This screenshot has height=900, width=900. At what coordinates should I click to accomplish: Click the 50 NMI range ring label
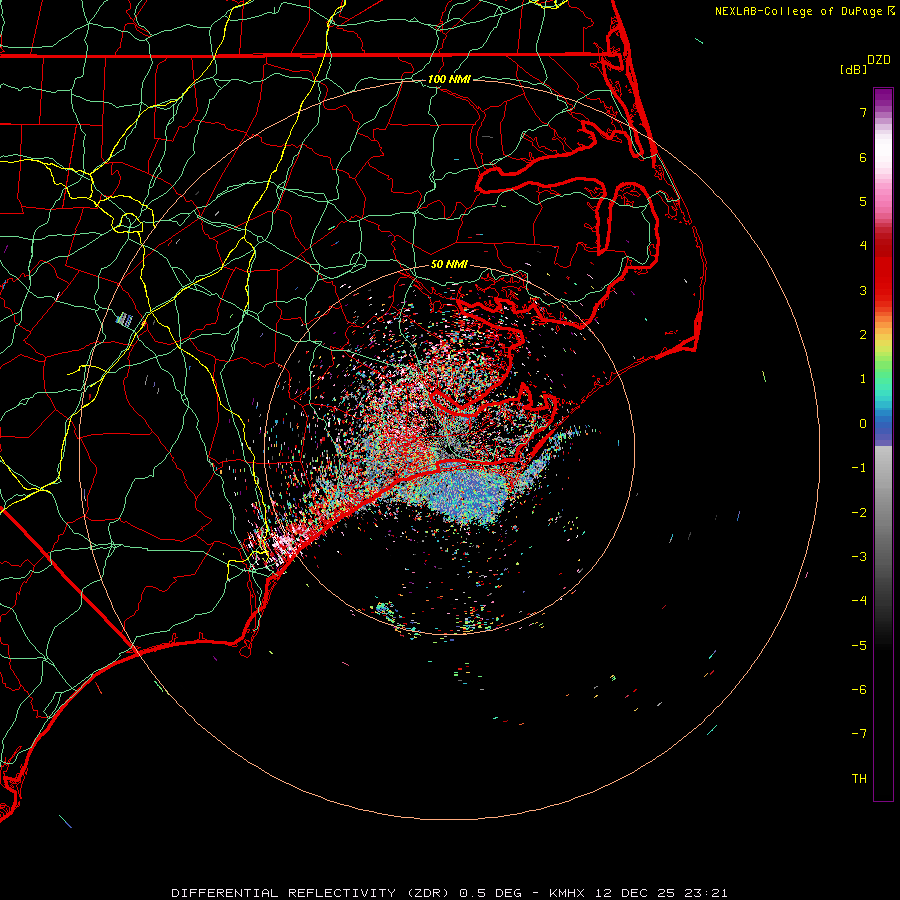449,265
